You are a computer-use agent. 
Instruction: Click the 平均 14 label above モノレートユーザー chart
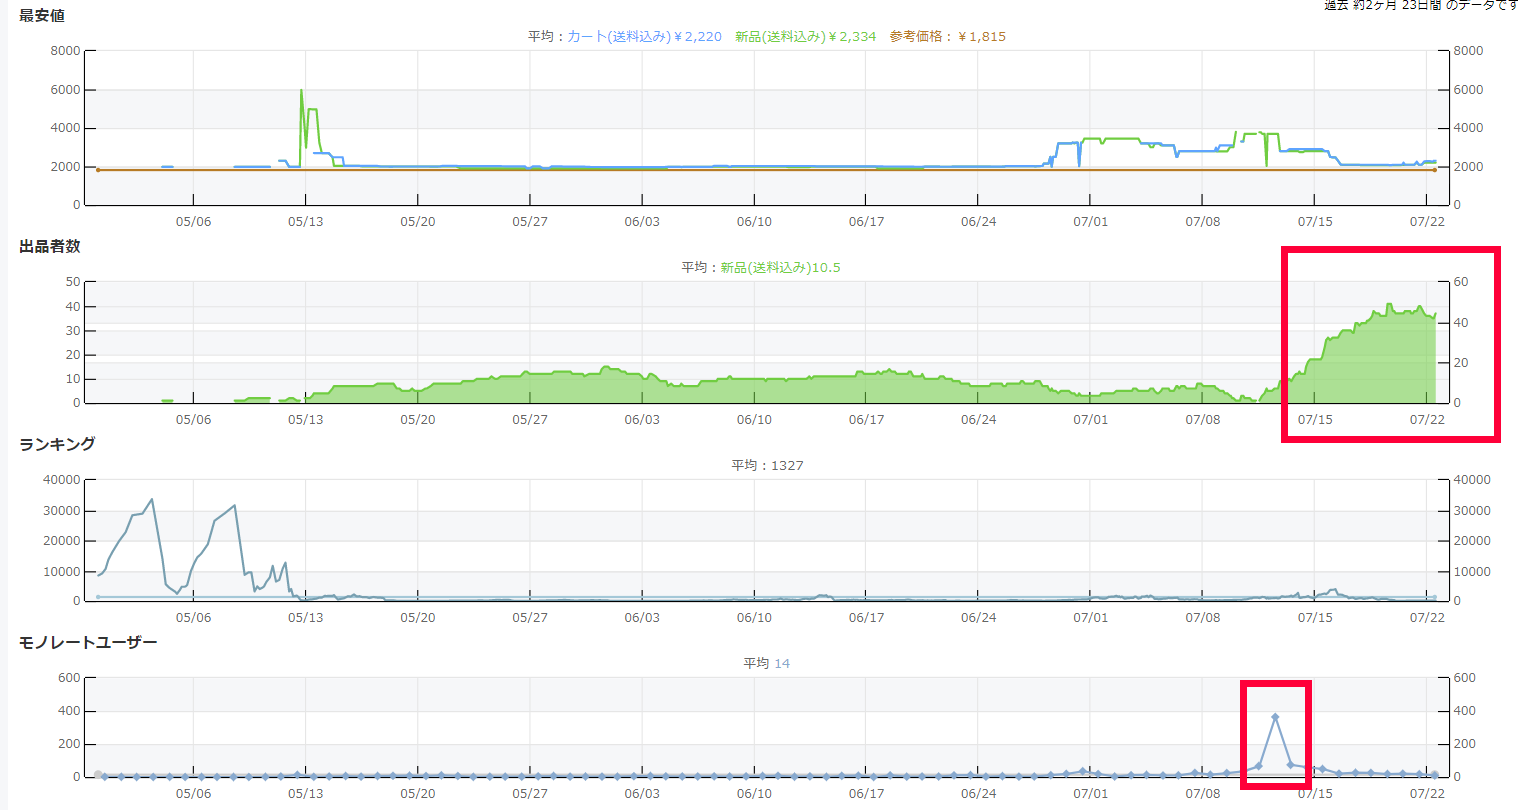point(766,663)
